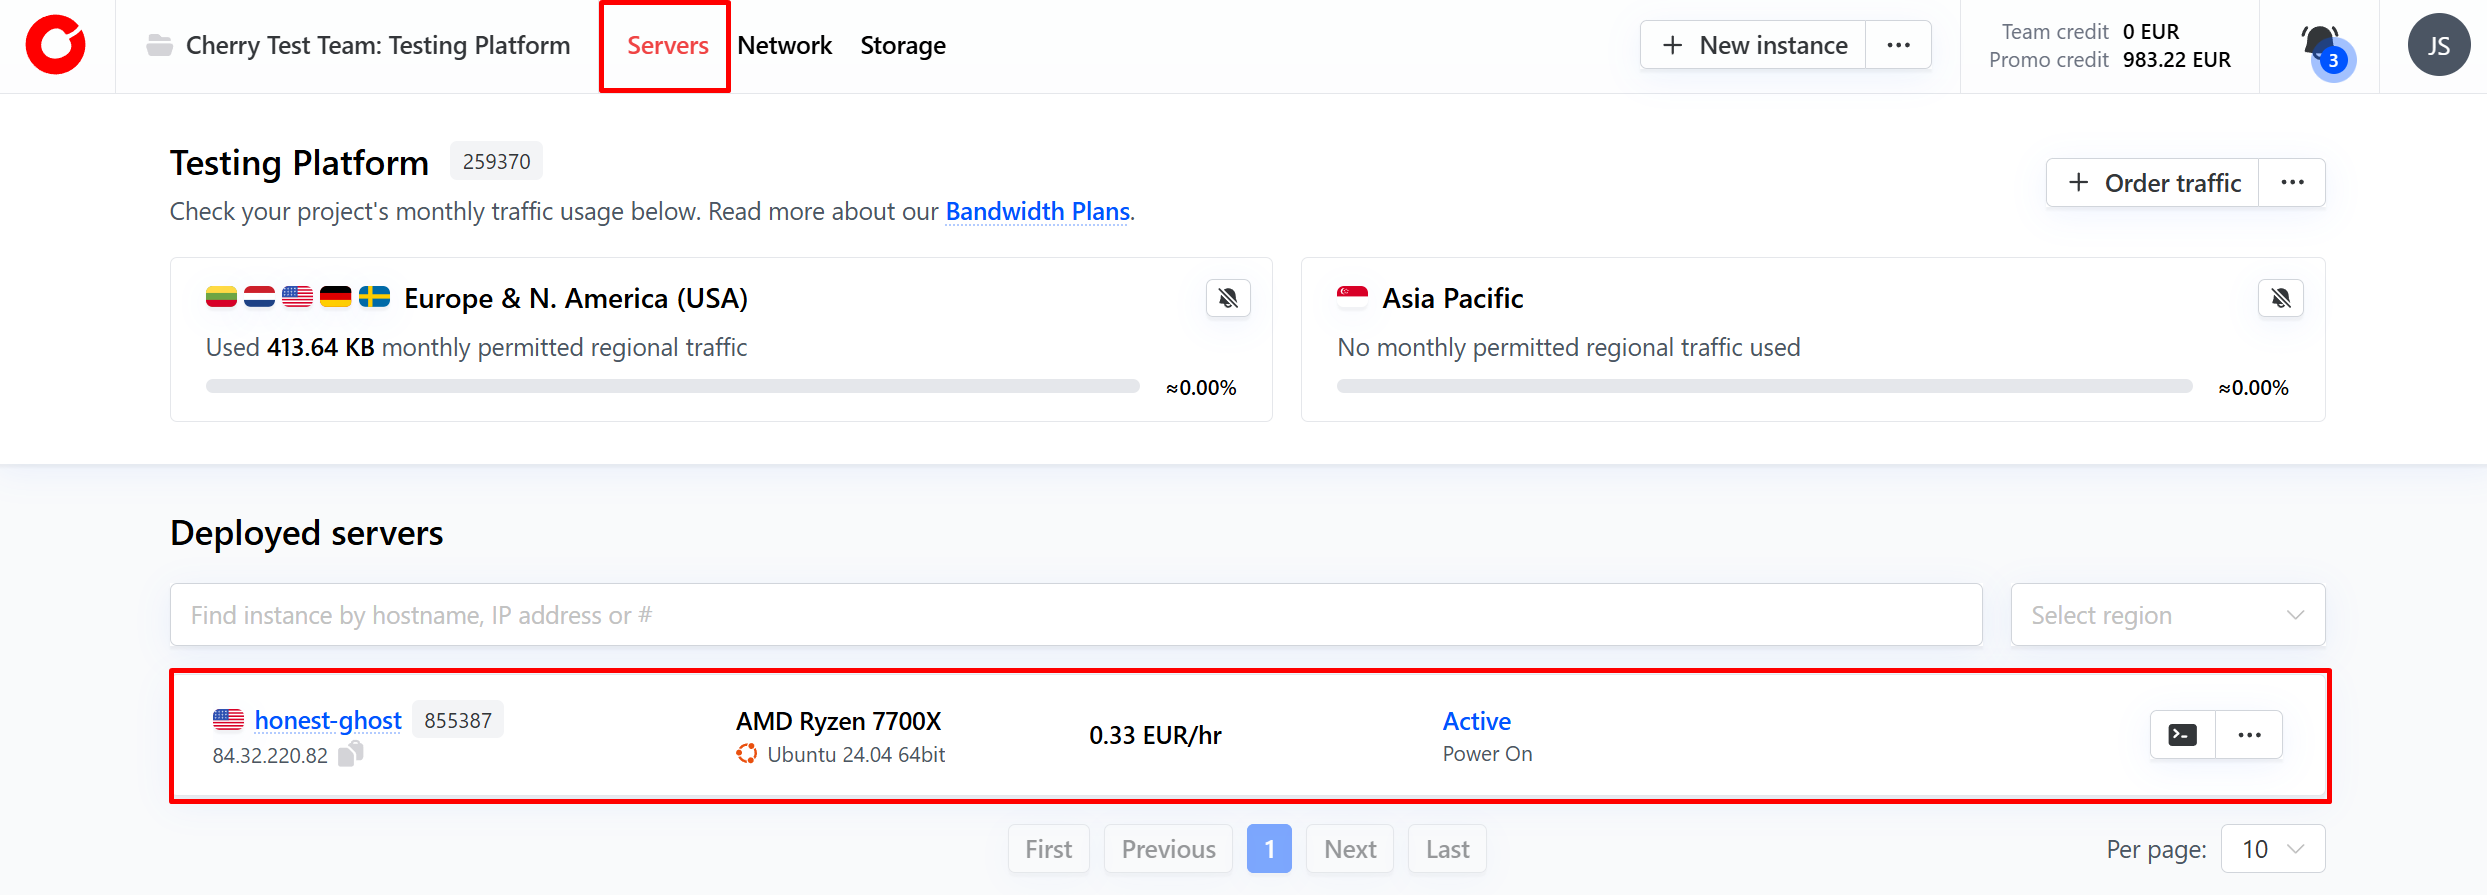2487x895 pixels.
Task: Click the project folder icon
Action: 159,46
